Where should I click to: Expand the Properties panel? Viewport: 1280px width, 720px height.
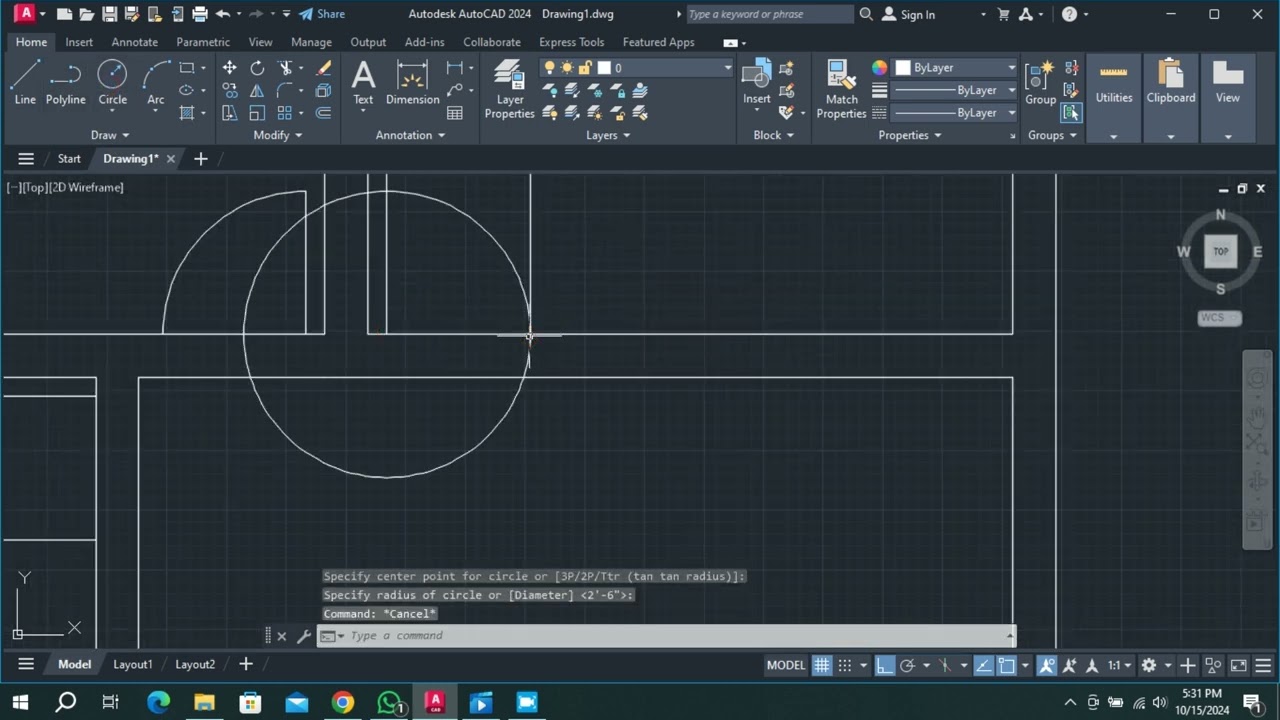tap(909, 135)
